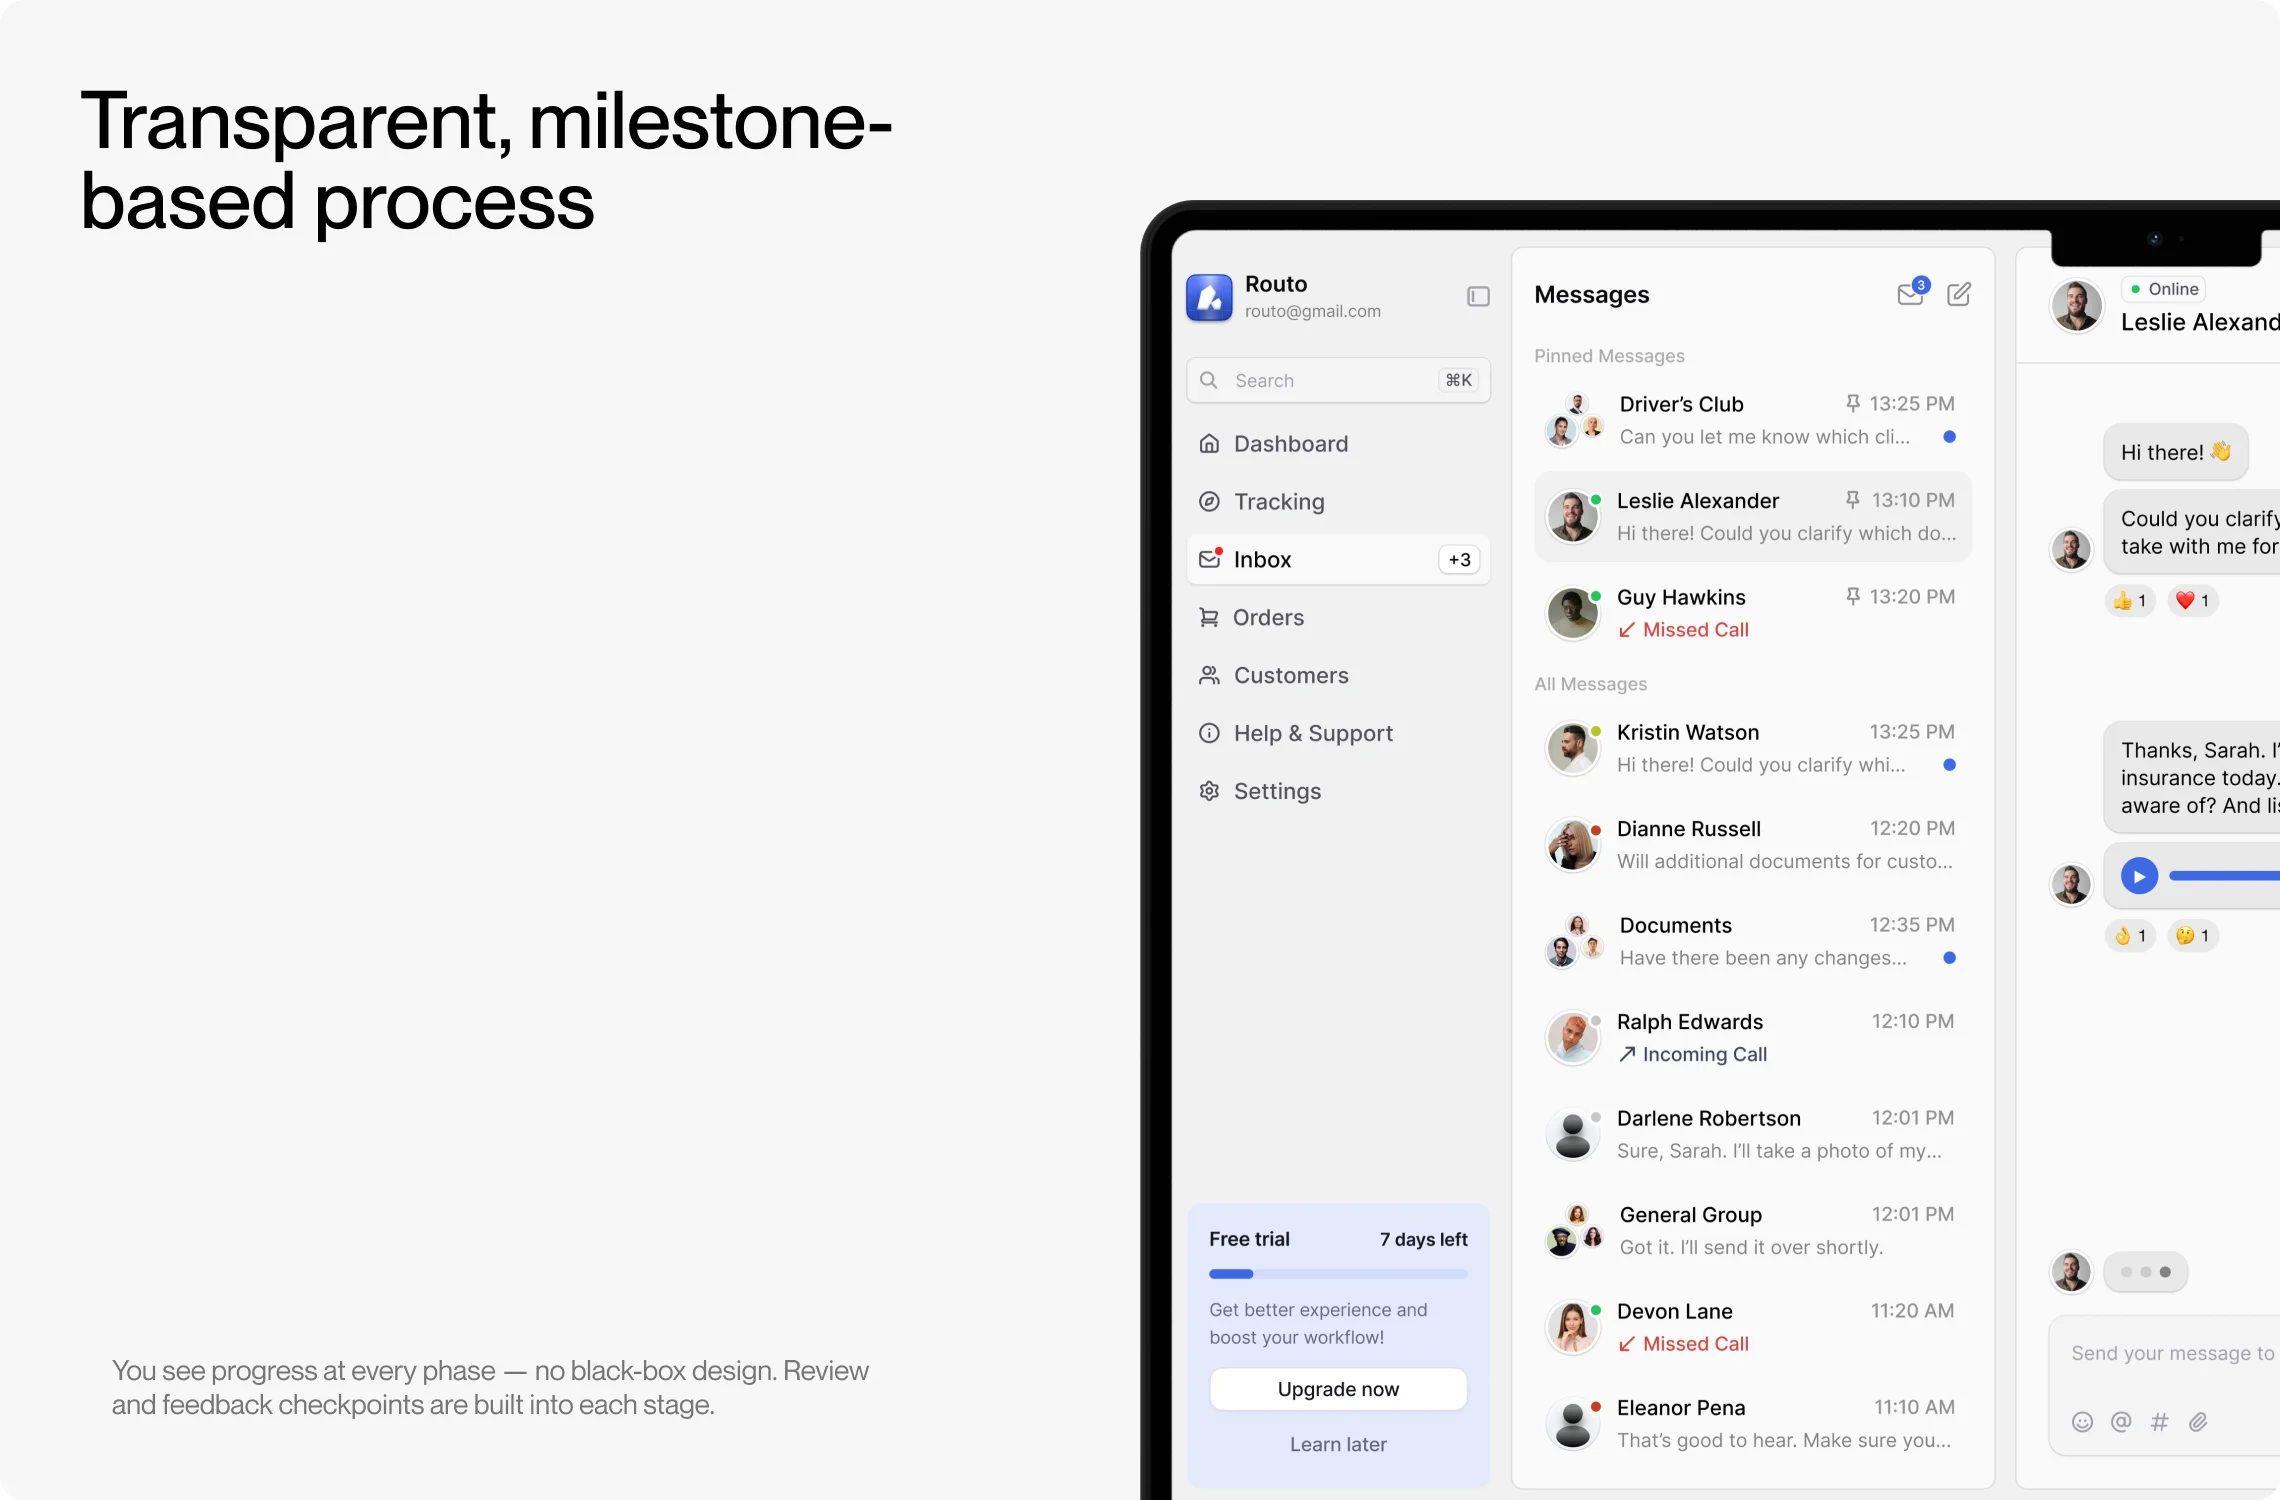Play the voice message
2280x1500 pixels.
tap(2139, 877)
